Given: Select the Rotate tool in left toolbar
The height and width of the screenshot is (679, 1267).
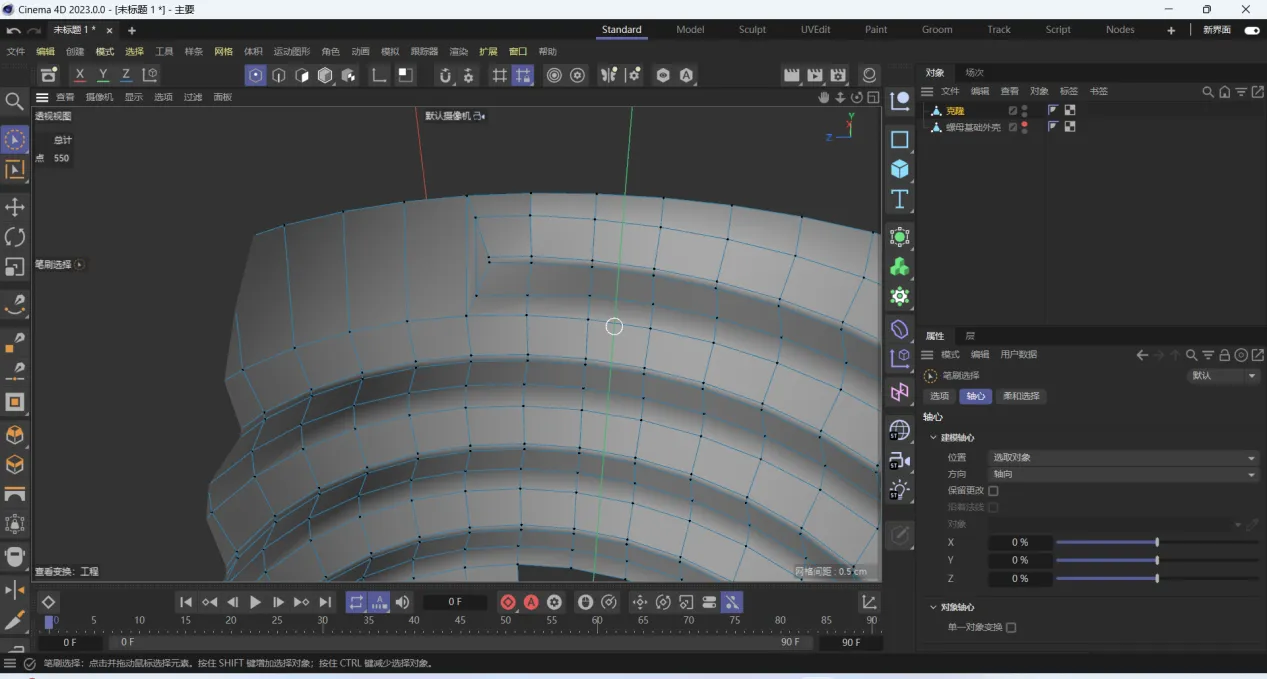Looking at the screenshot, I should point(15,237).
